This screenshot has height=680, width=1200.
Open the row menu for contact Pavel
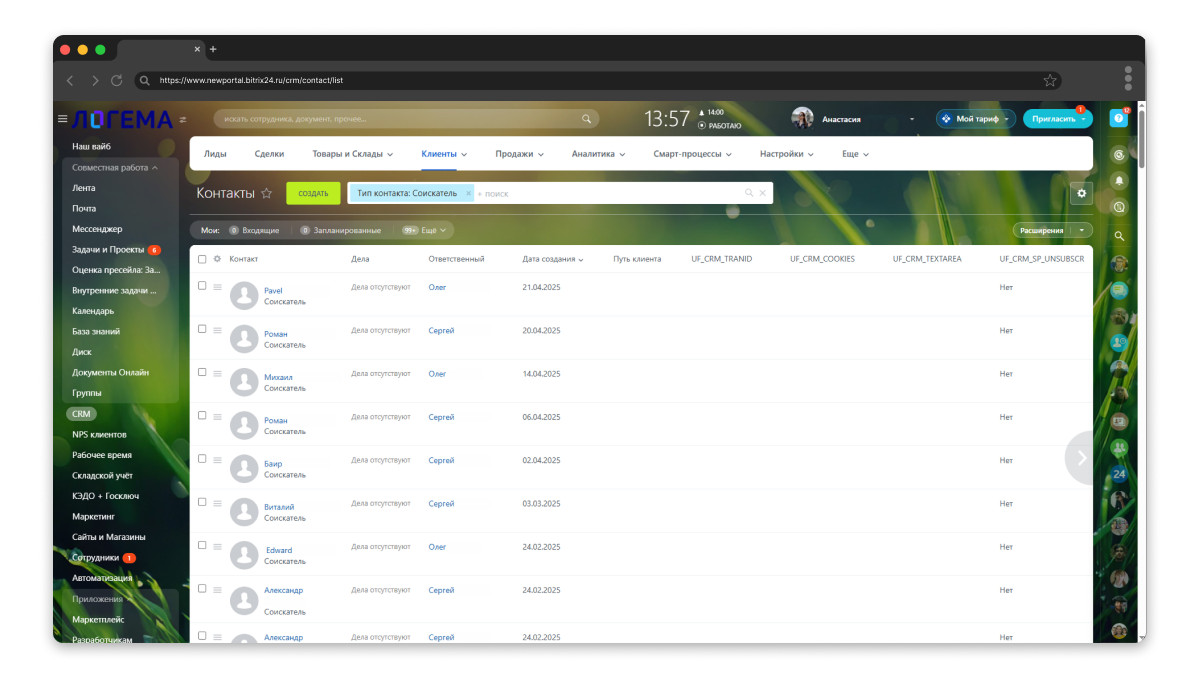(x=217, y=286)
